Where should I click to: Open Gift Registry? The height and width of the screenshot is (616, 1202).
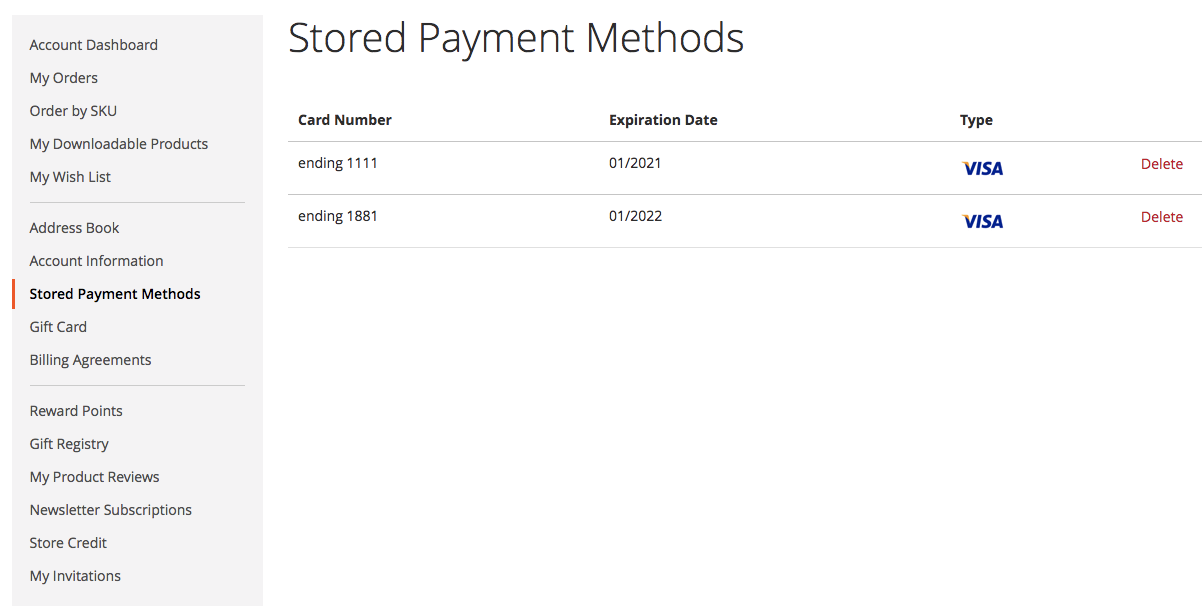69,444
